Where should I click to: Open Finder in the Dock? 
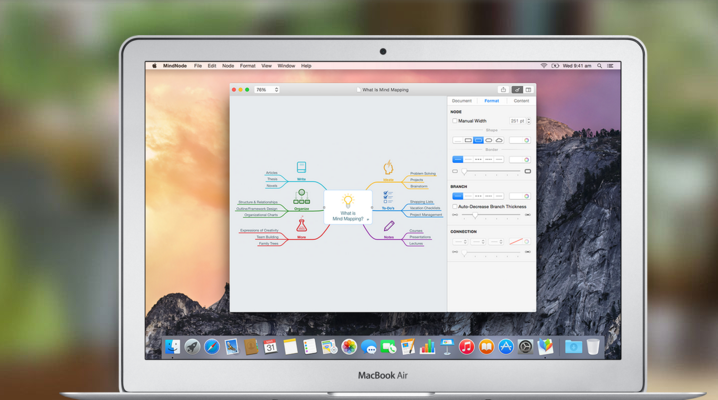pyautogui.click(x=172, y=347)
